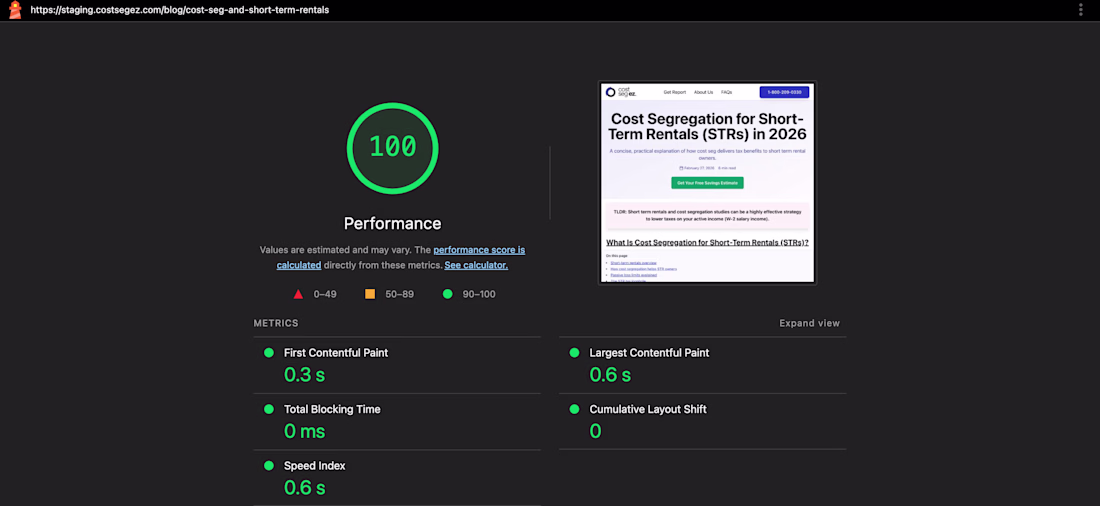
Task: Click green dot beside Largest Contentful Paint
Action: tap(574, 353)
